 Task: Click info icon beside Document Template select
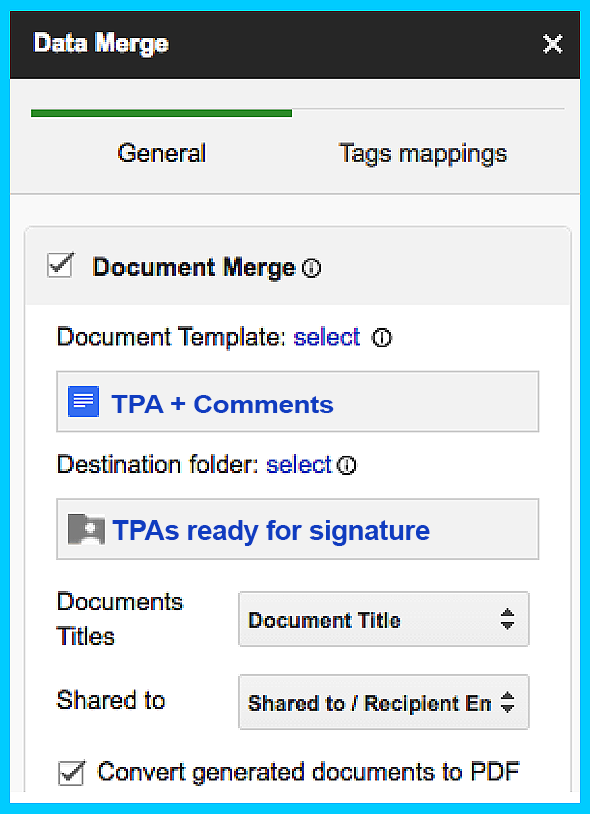coord(381,338)
